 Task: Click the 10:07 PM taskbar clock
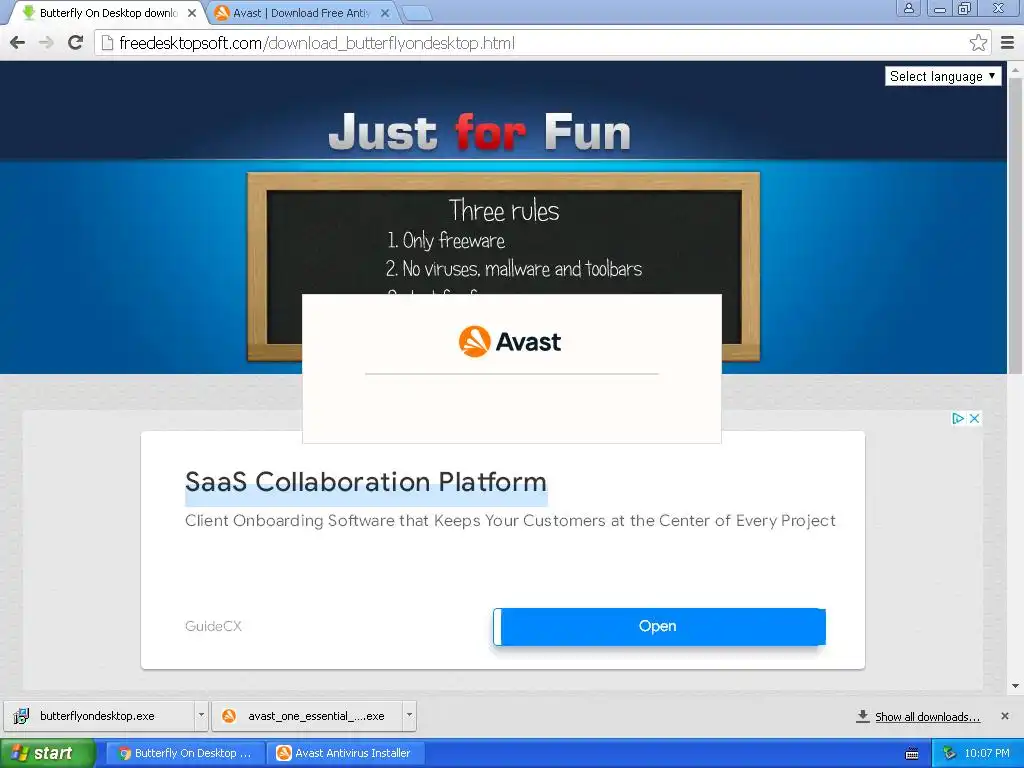coord(987,754)
